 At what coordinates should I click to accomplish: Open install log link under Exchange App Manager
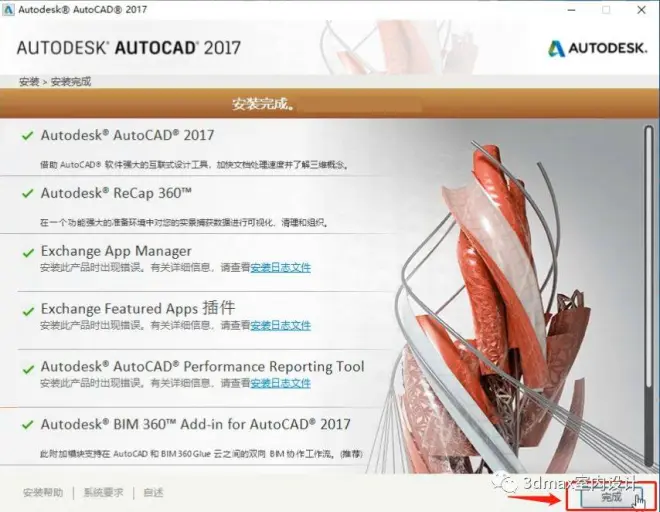[x=281, y=268]
